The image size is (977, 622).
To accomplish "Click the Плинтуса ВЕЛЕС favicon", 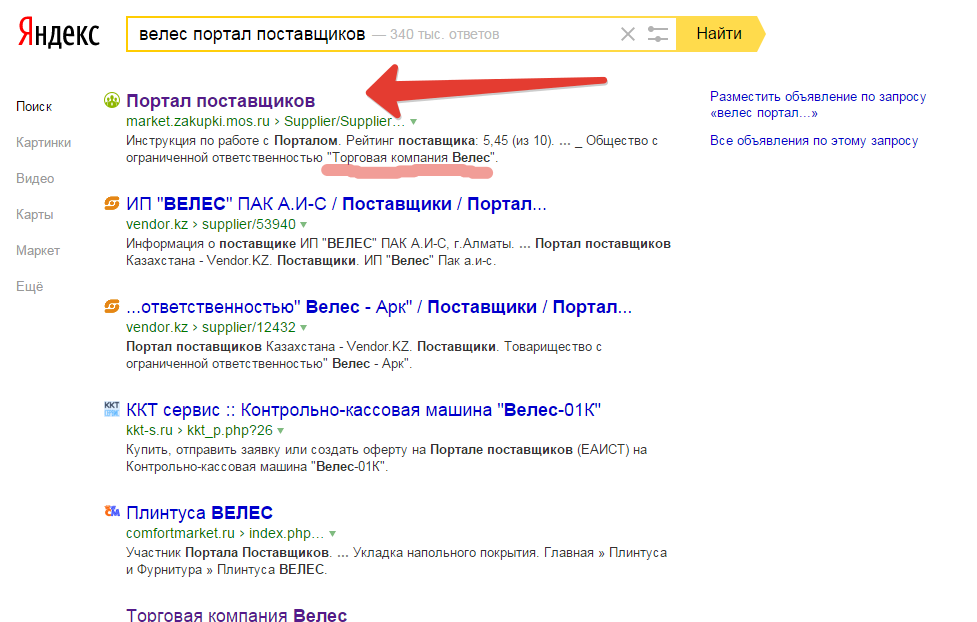I will 112,512.
